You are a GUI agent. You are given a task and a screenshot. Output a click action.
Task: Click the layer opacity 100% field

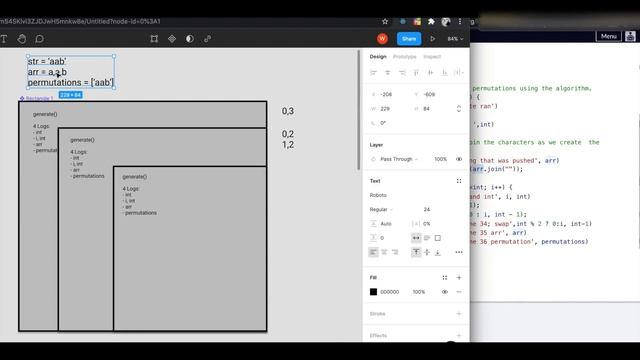440,159
